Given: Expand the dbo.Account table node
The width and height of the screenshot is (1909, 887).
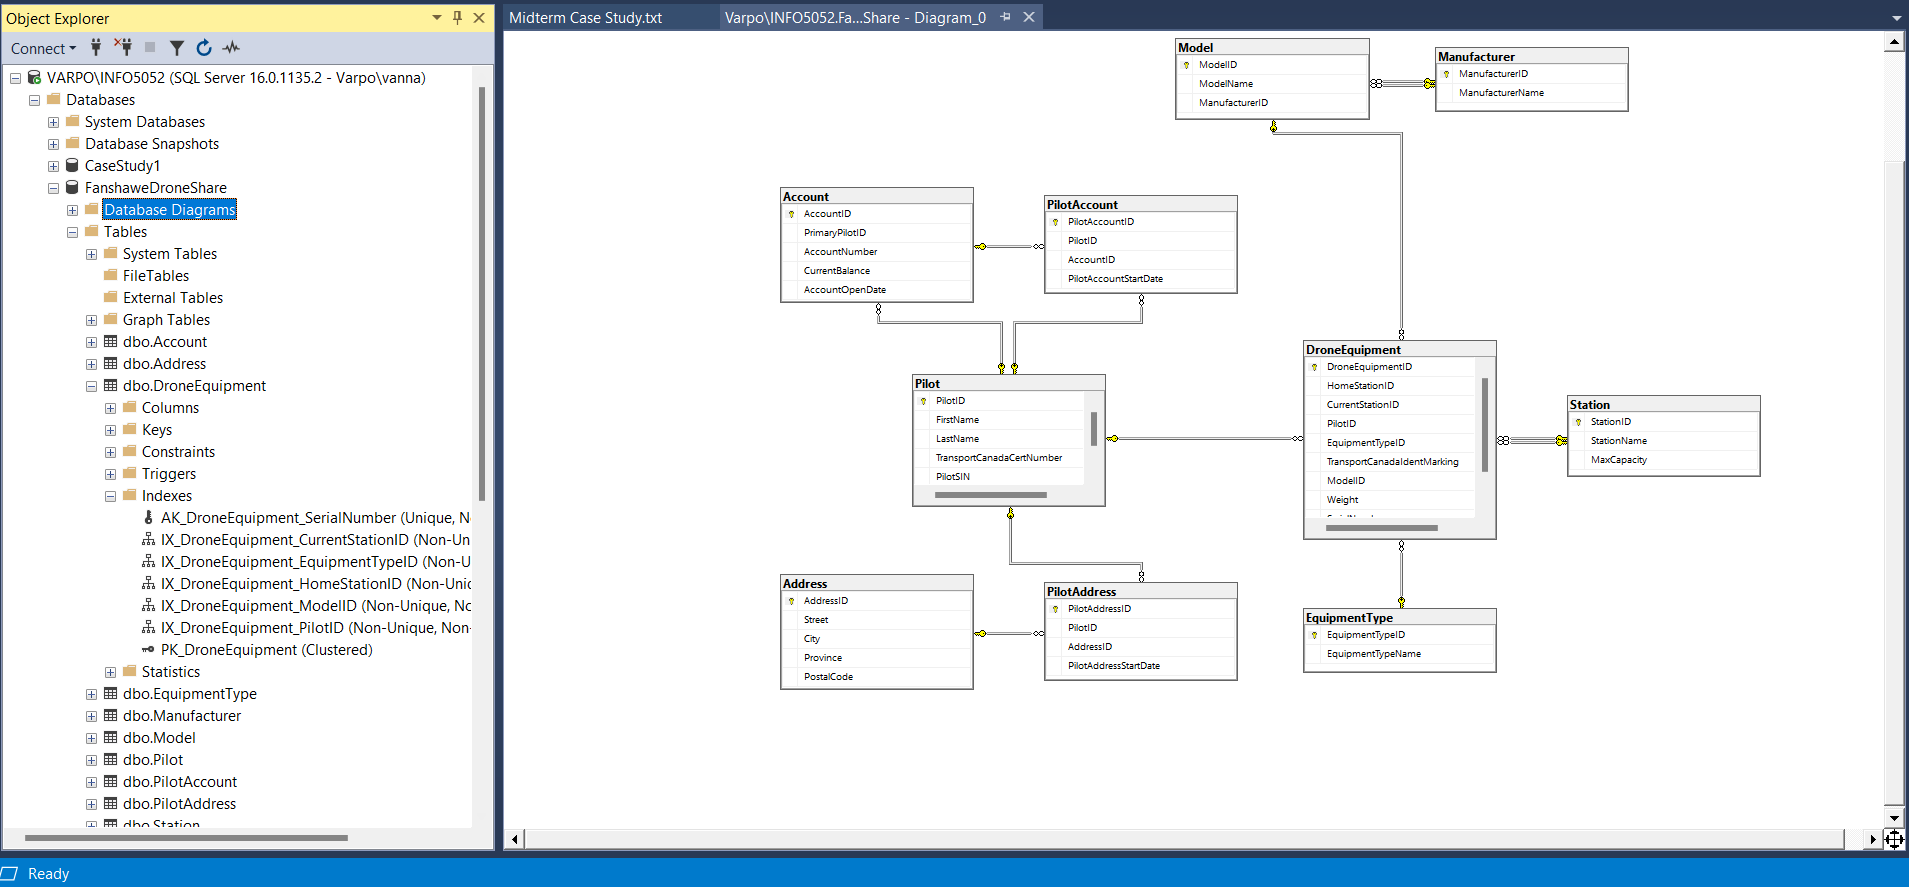Looking at the screenshot, I should pos(91,342).
